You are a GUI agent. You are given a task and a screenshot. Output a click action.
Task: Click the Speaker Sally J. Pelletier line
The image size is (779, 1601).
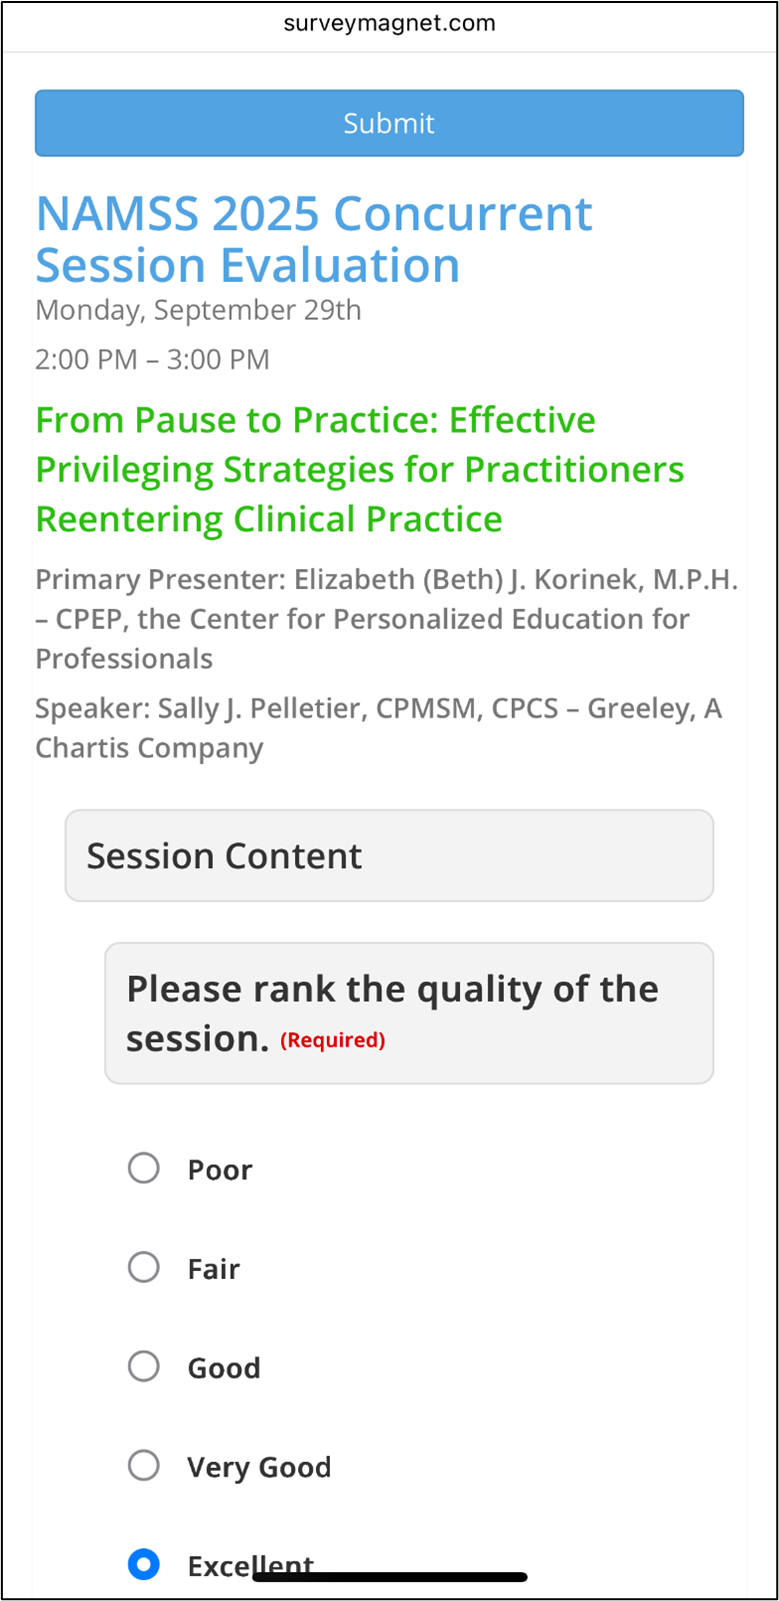[379, 728]
